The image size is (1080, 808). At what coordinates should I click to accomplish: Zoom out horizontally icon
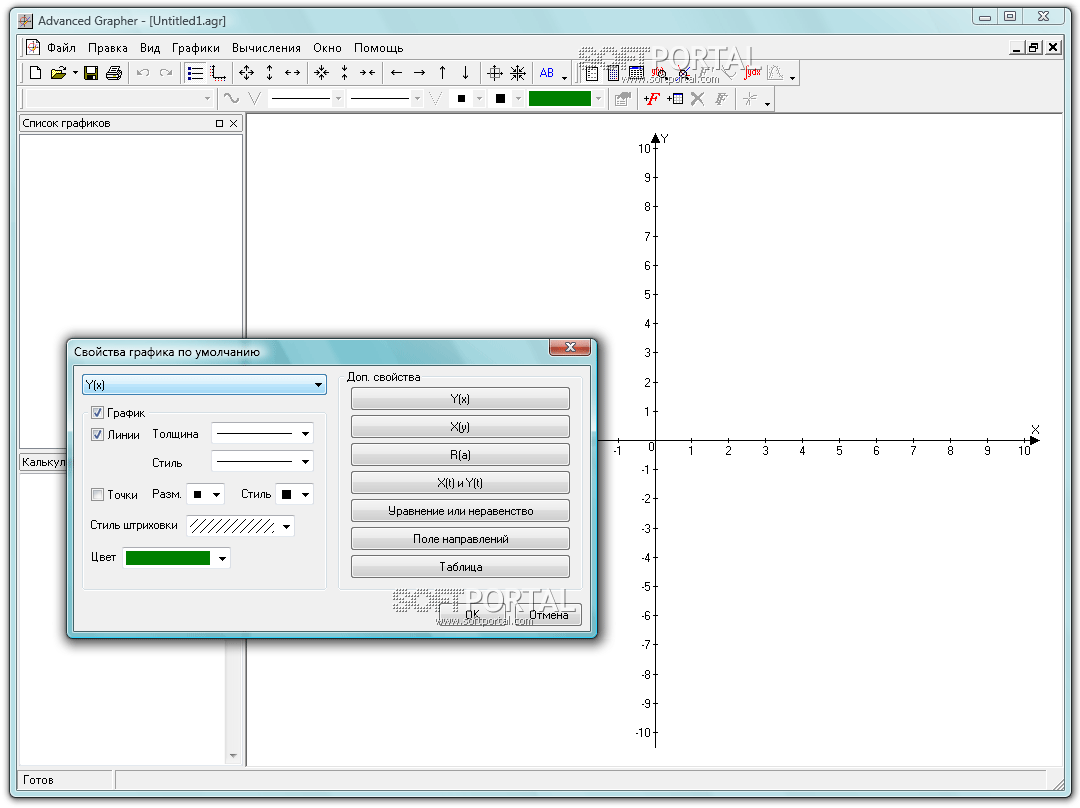(x=368, y=72)
